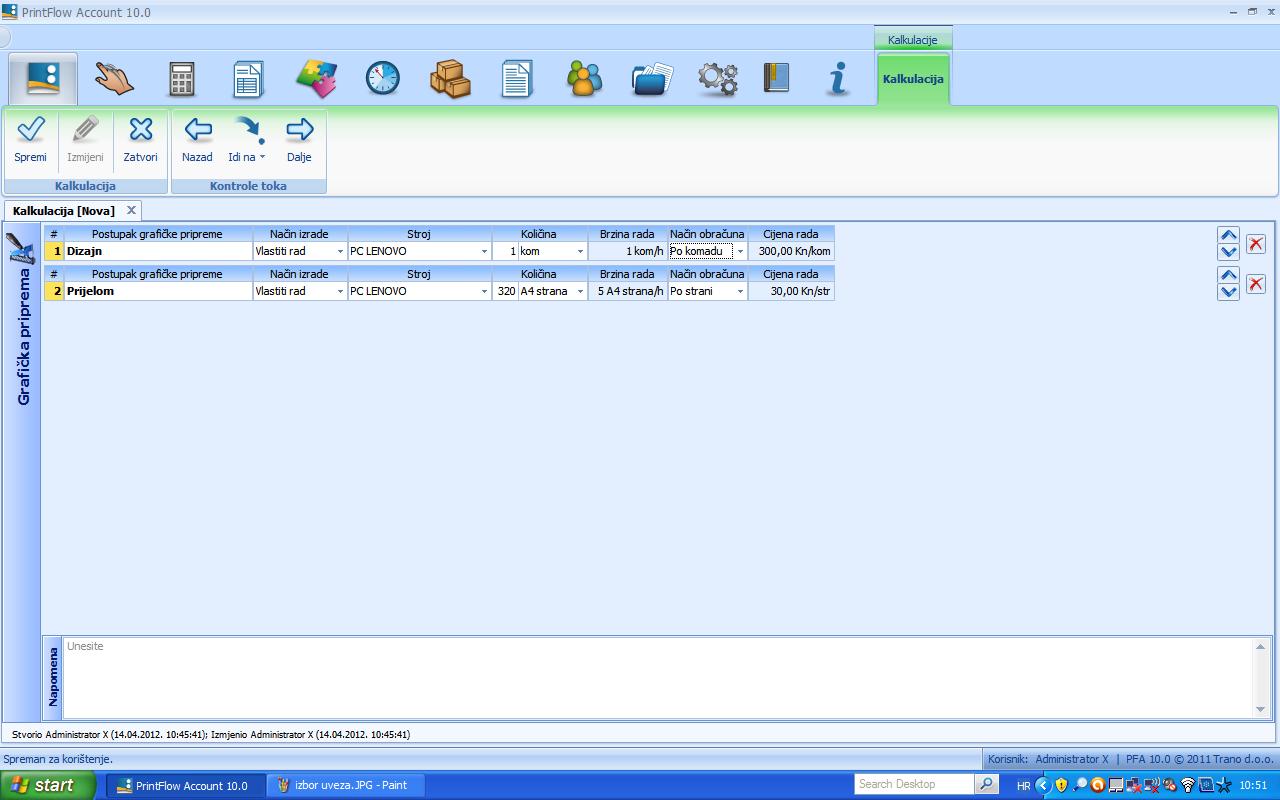Expand Način obračuna dropdown showing Po strani
Screen dimensions: 1280x800
point(740,292)
